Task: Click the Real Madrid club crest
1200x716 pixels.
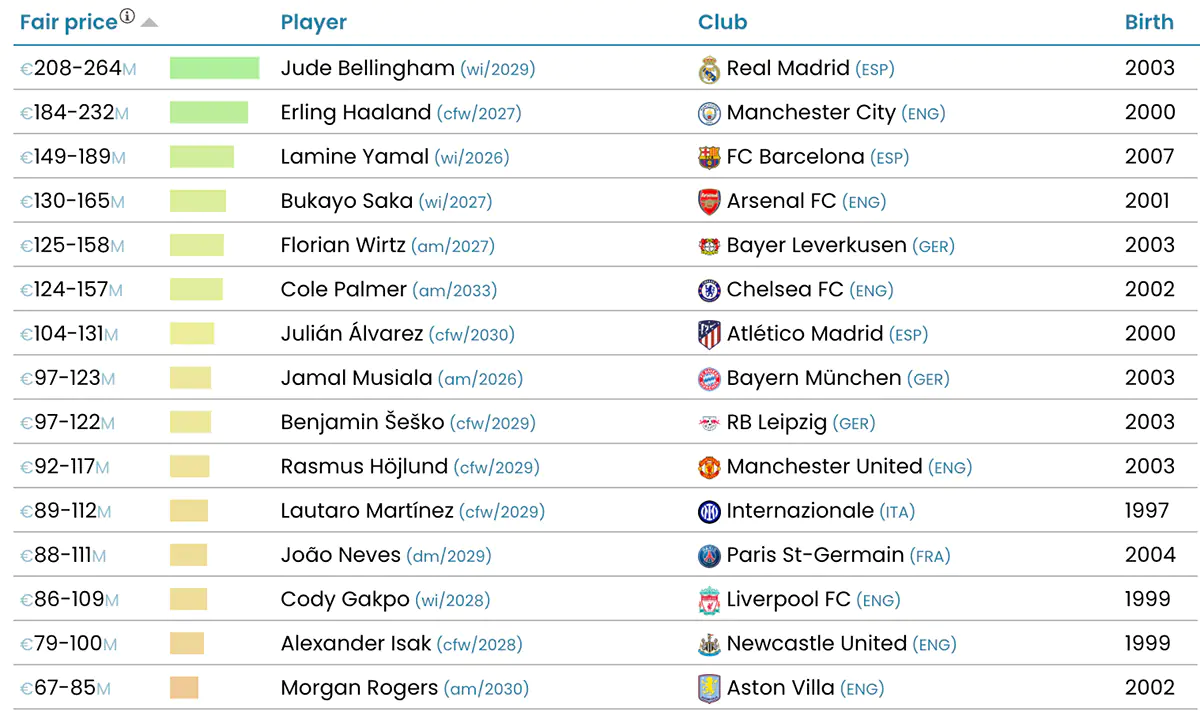Action: point(709,69)
